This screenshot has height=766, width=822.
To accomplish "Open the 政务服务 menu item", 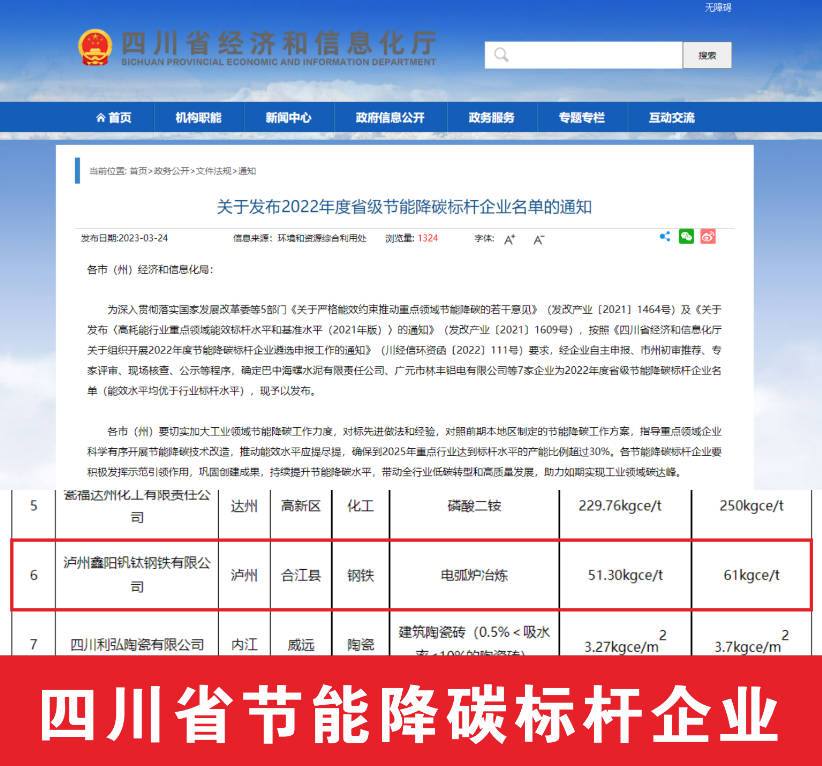I will click(x=492, y=117).
